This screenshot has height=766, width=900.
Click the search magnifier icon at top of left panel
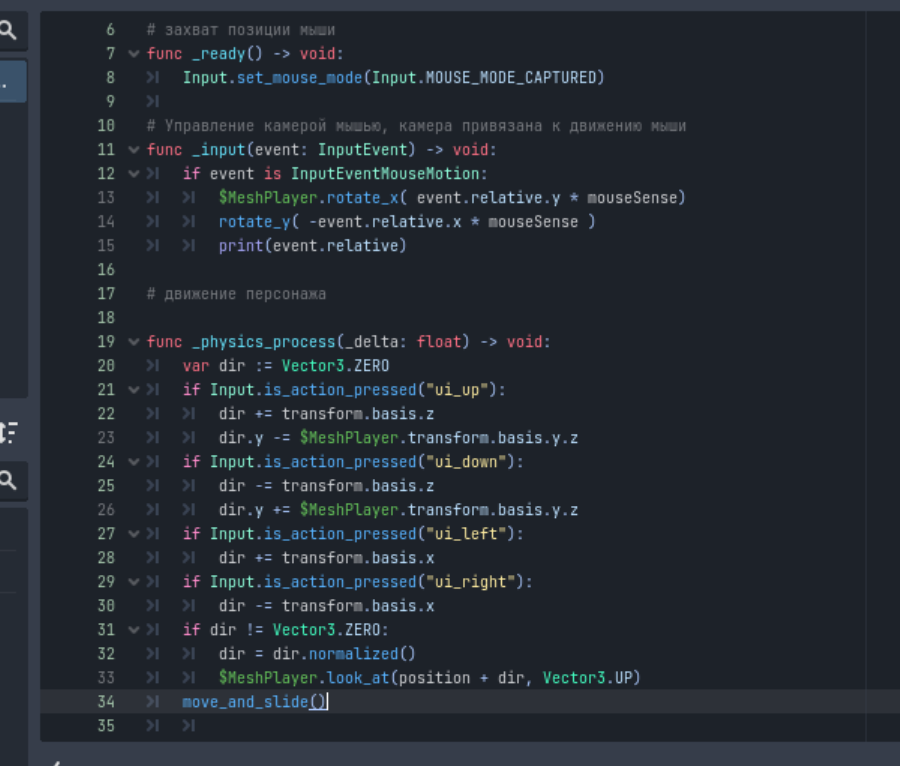(x=7, y=29)
